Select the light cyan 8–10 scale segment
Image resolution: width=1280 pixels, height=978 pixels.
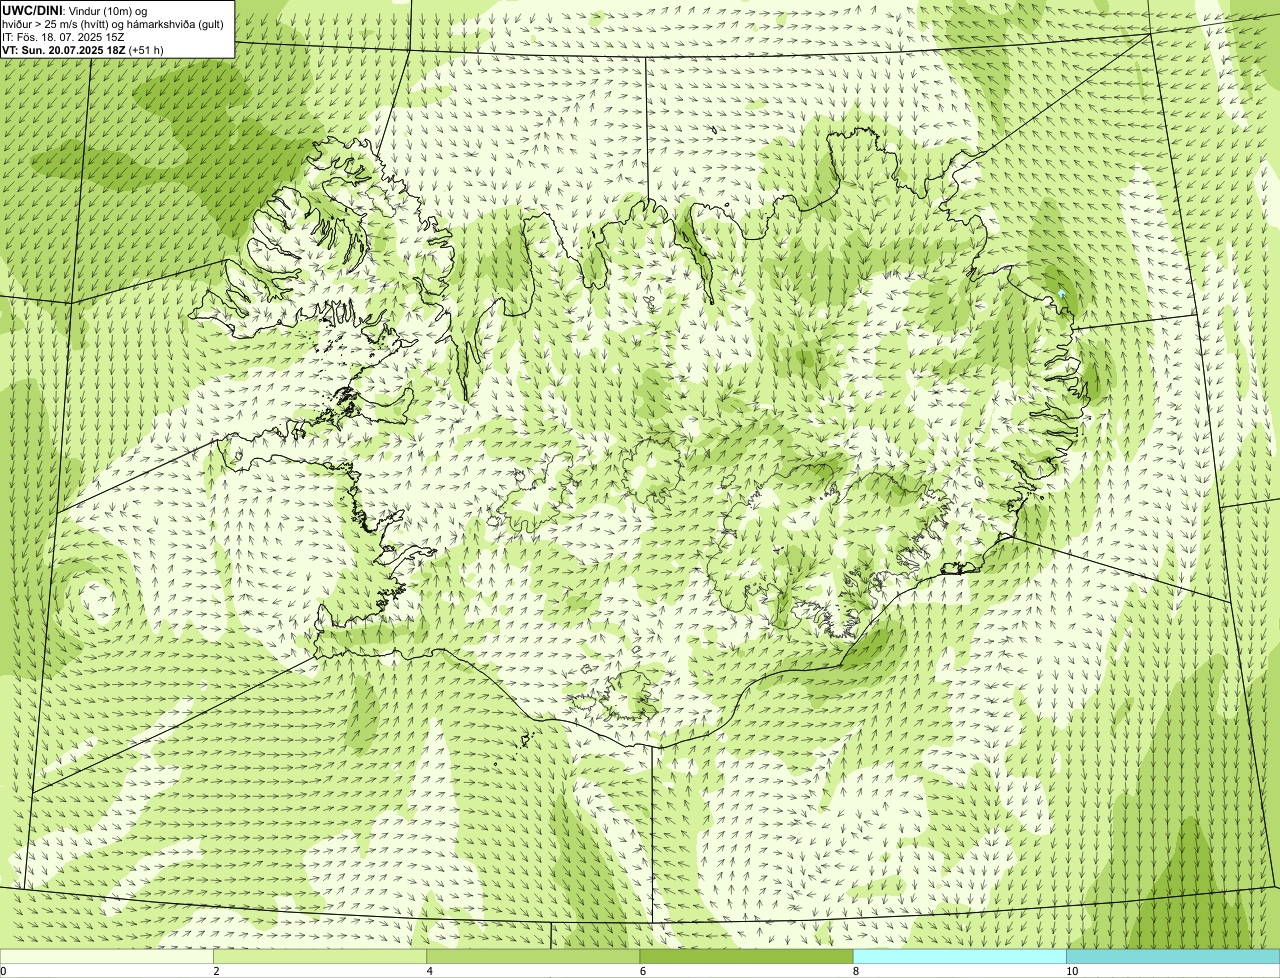(x=960, y=957)
